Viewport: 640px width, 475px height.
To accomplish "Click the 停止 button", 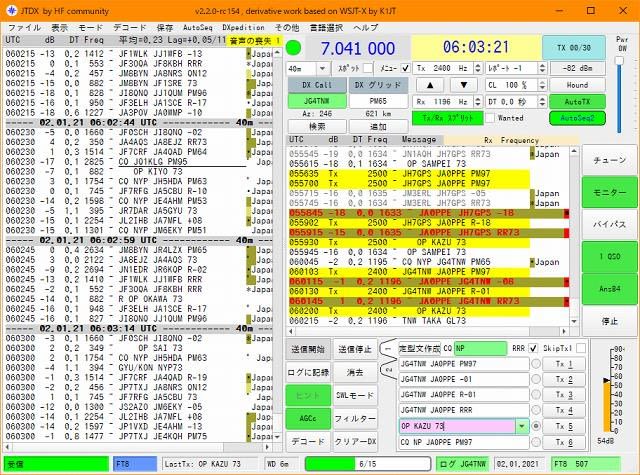I will 609,321.
